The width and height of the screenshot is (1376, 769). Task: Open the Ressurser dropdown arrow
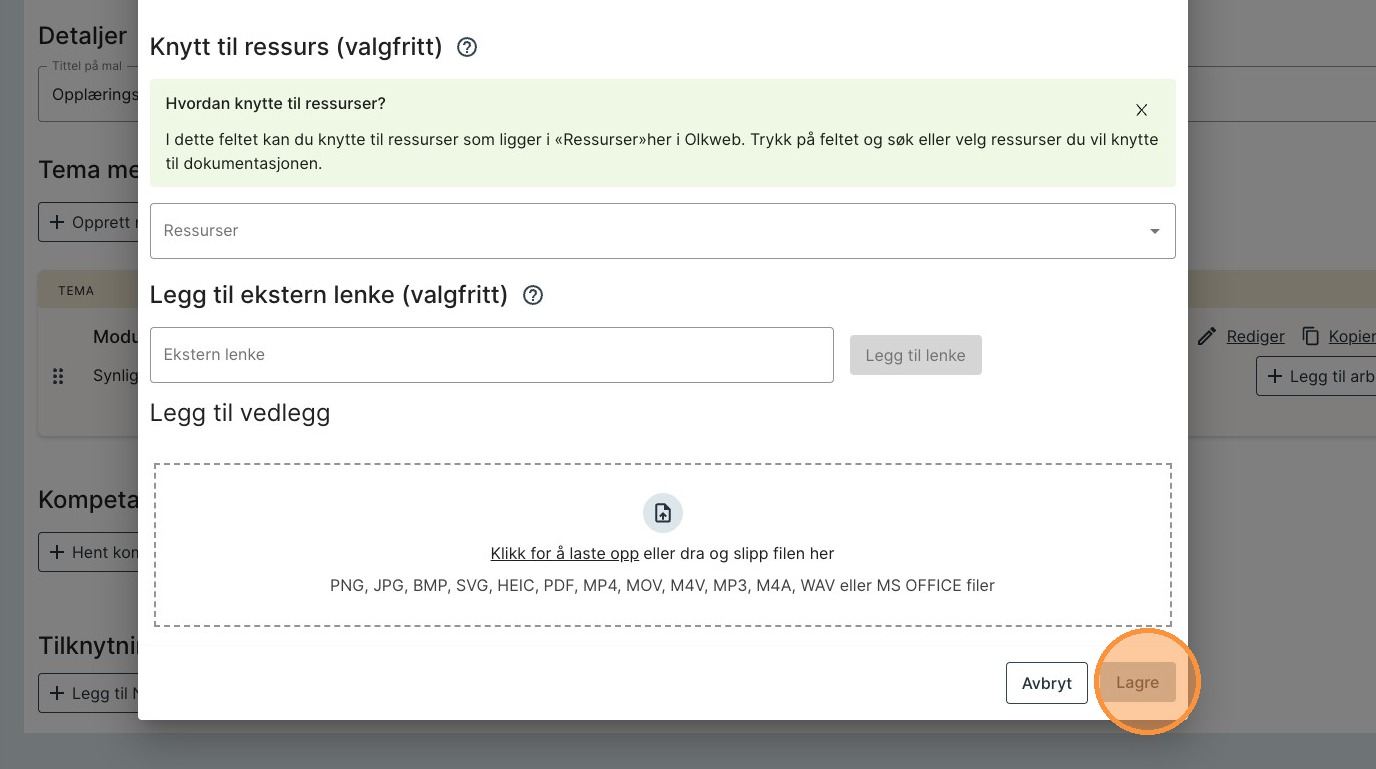point(1154,231)
